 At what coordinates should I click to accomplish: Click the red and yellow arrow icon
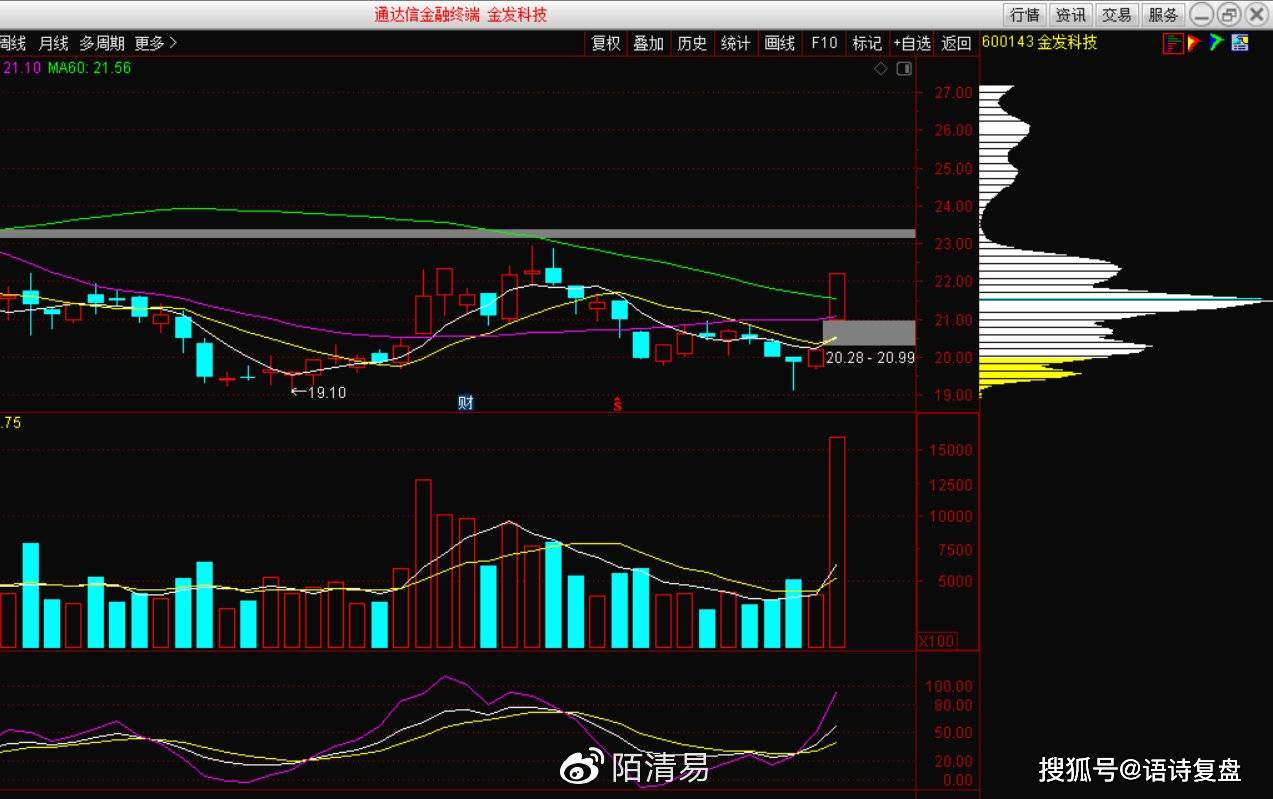(1194, 43)
